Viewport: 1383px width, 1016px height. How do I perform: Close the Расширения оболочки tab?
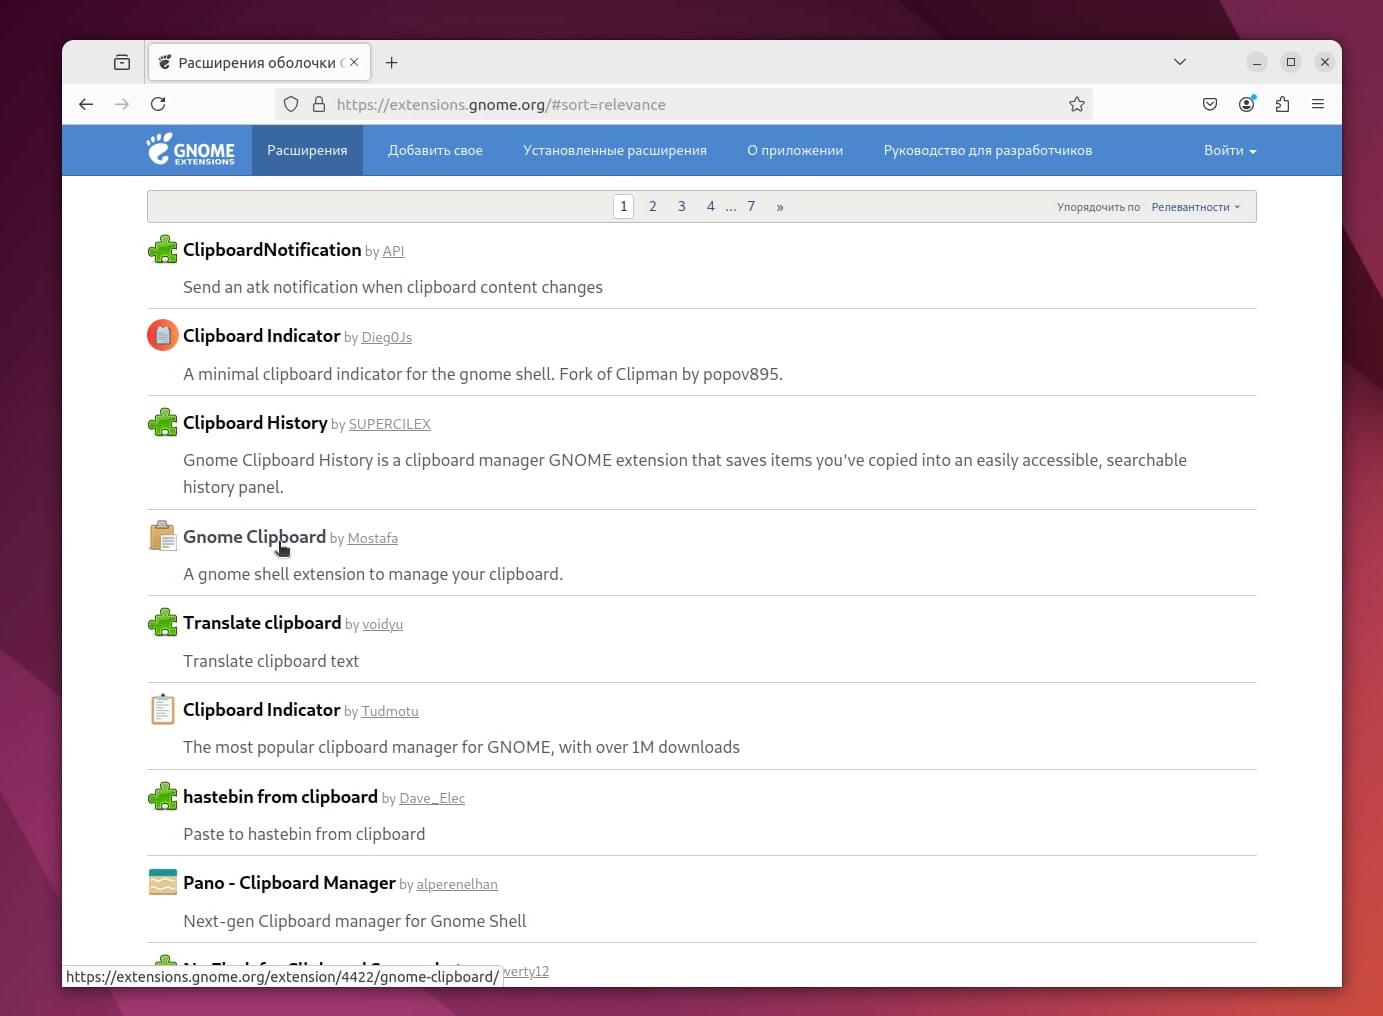click(x=354, y=62)
